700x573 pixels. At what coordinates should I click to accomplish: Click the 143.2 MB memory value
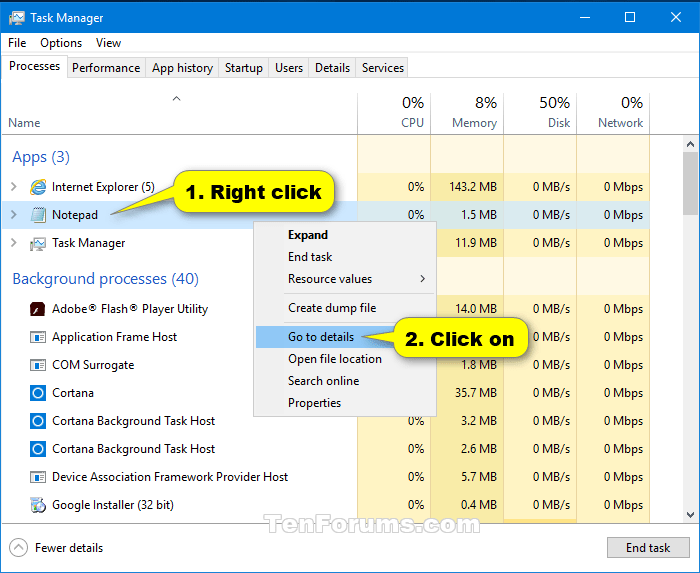473,187
